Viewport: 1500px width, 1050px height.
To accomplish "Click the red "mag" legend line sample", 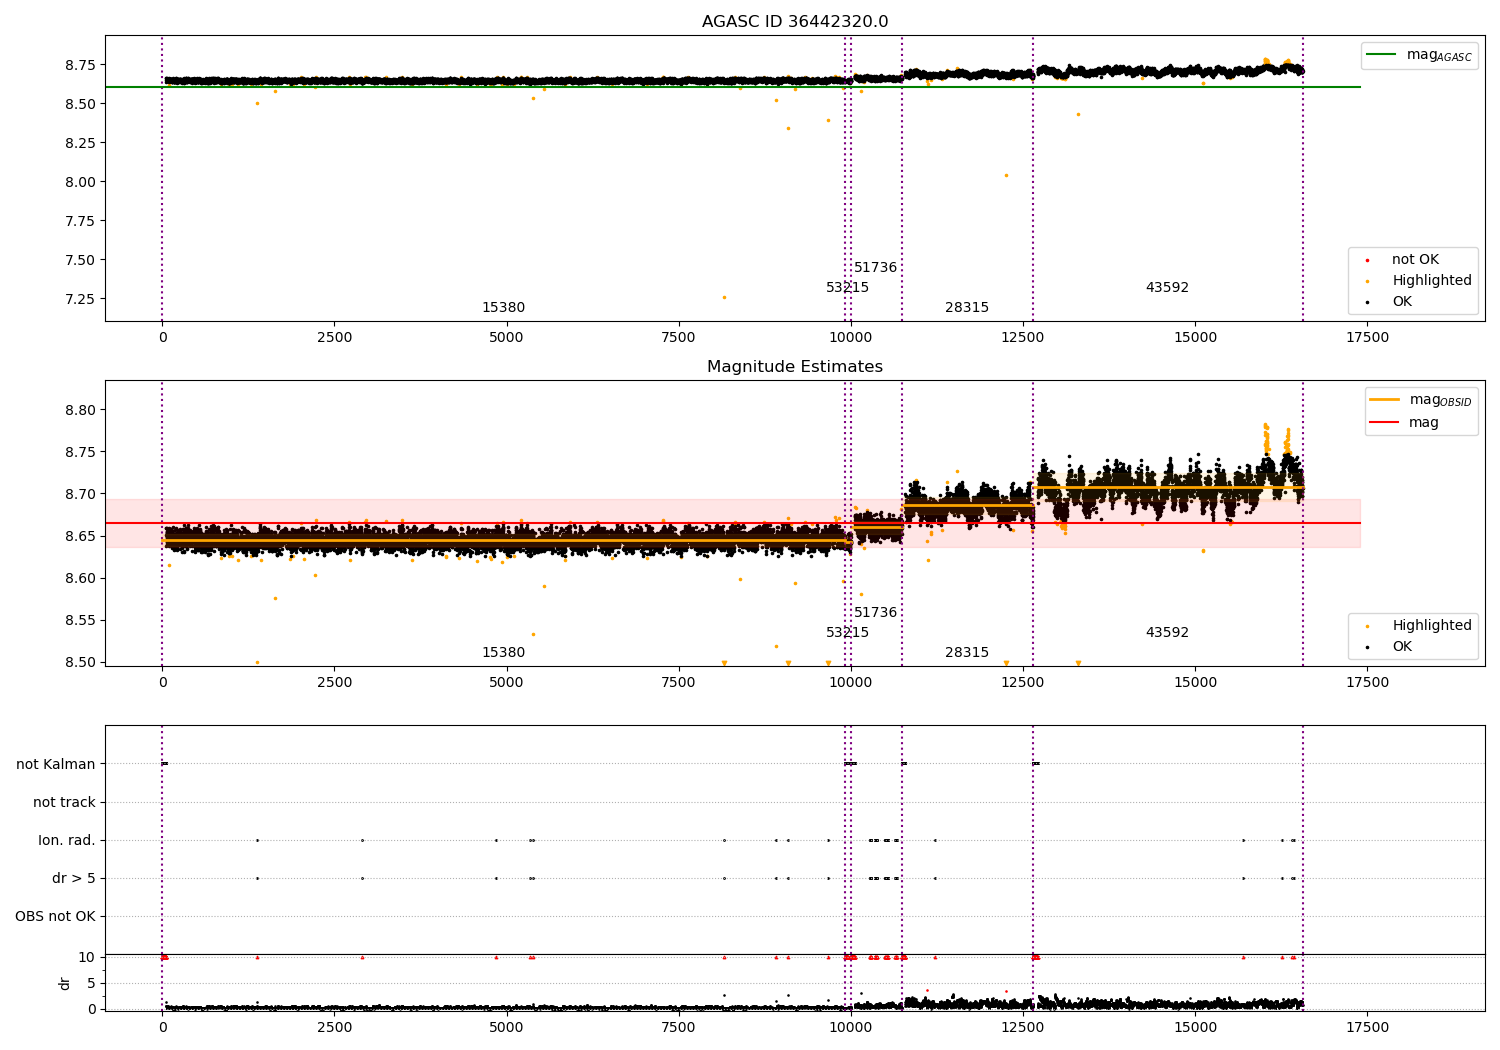I will [1384, 422].
